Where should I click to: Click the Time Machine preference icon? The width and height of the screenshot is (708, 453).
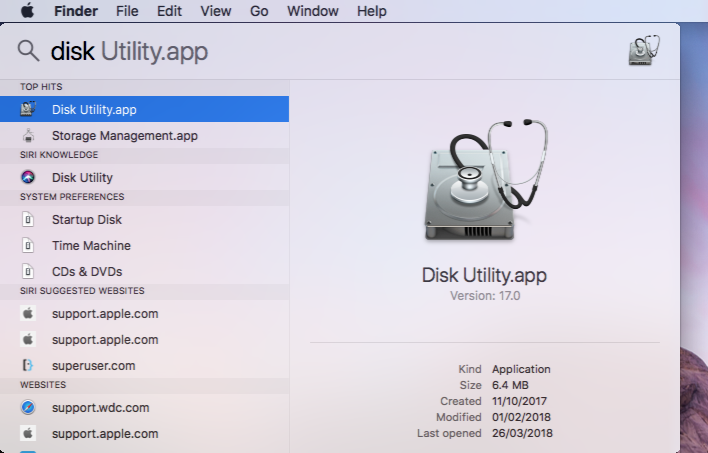29,245
